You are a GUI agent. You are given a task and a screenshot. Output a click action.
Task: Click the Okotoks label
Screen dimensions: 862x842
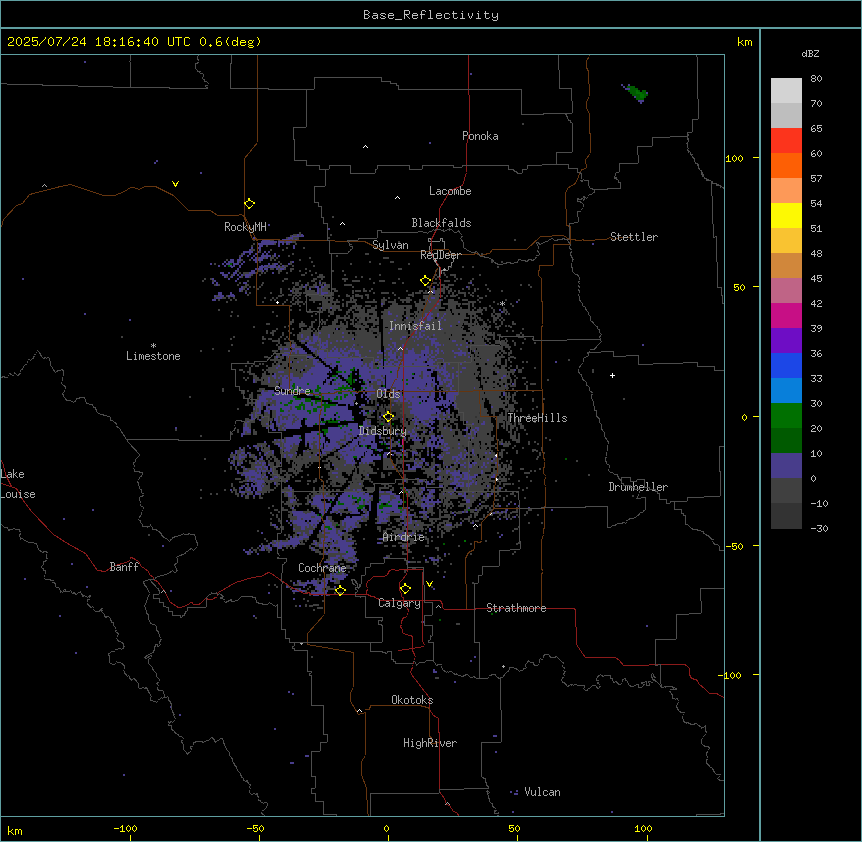point(412,700)
